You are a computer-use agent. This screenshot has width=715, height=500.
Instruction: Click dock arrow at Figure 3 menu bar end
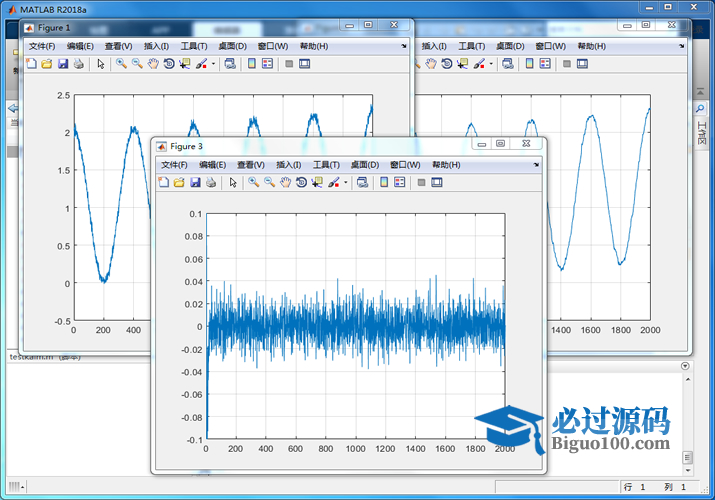(x=536, y=164)
